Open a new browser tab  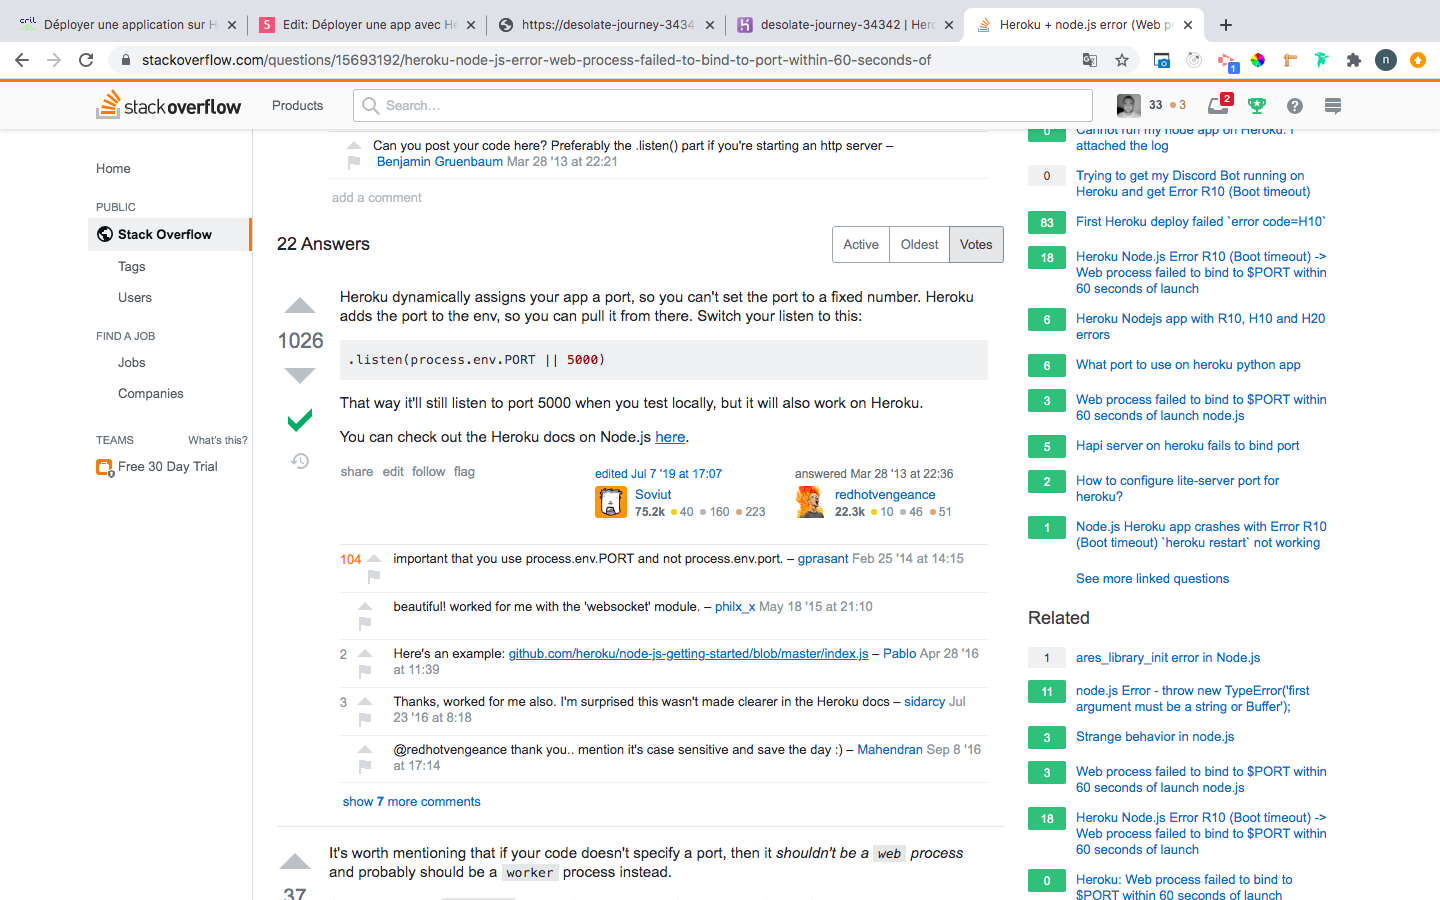[1226, 24]
